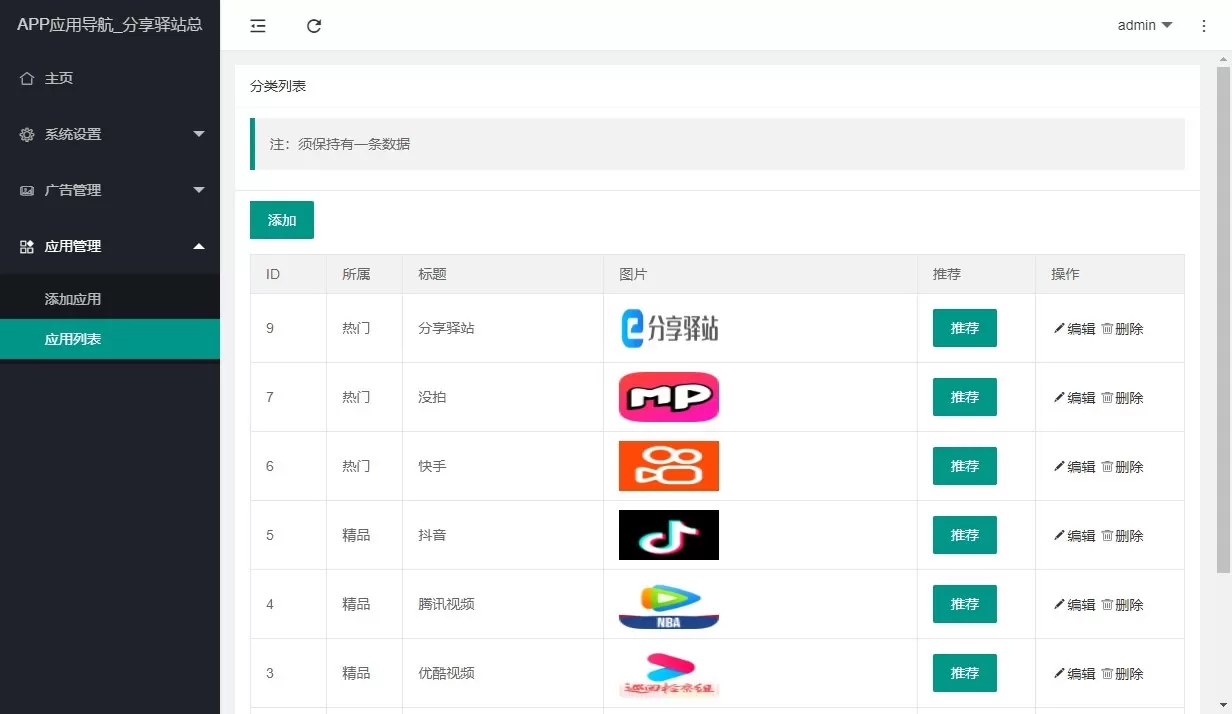This screenshot has height=714, width=1232.
Task: Edit the 快手 row
Action: click(1075, 467)
